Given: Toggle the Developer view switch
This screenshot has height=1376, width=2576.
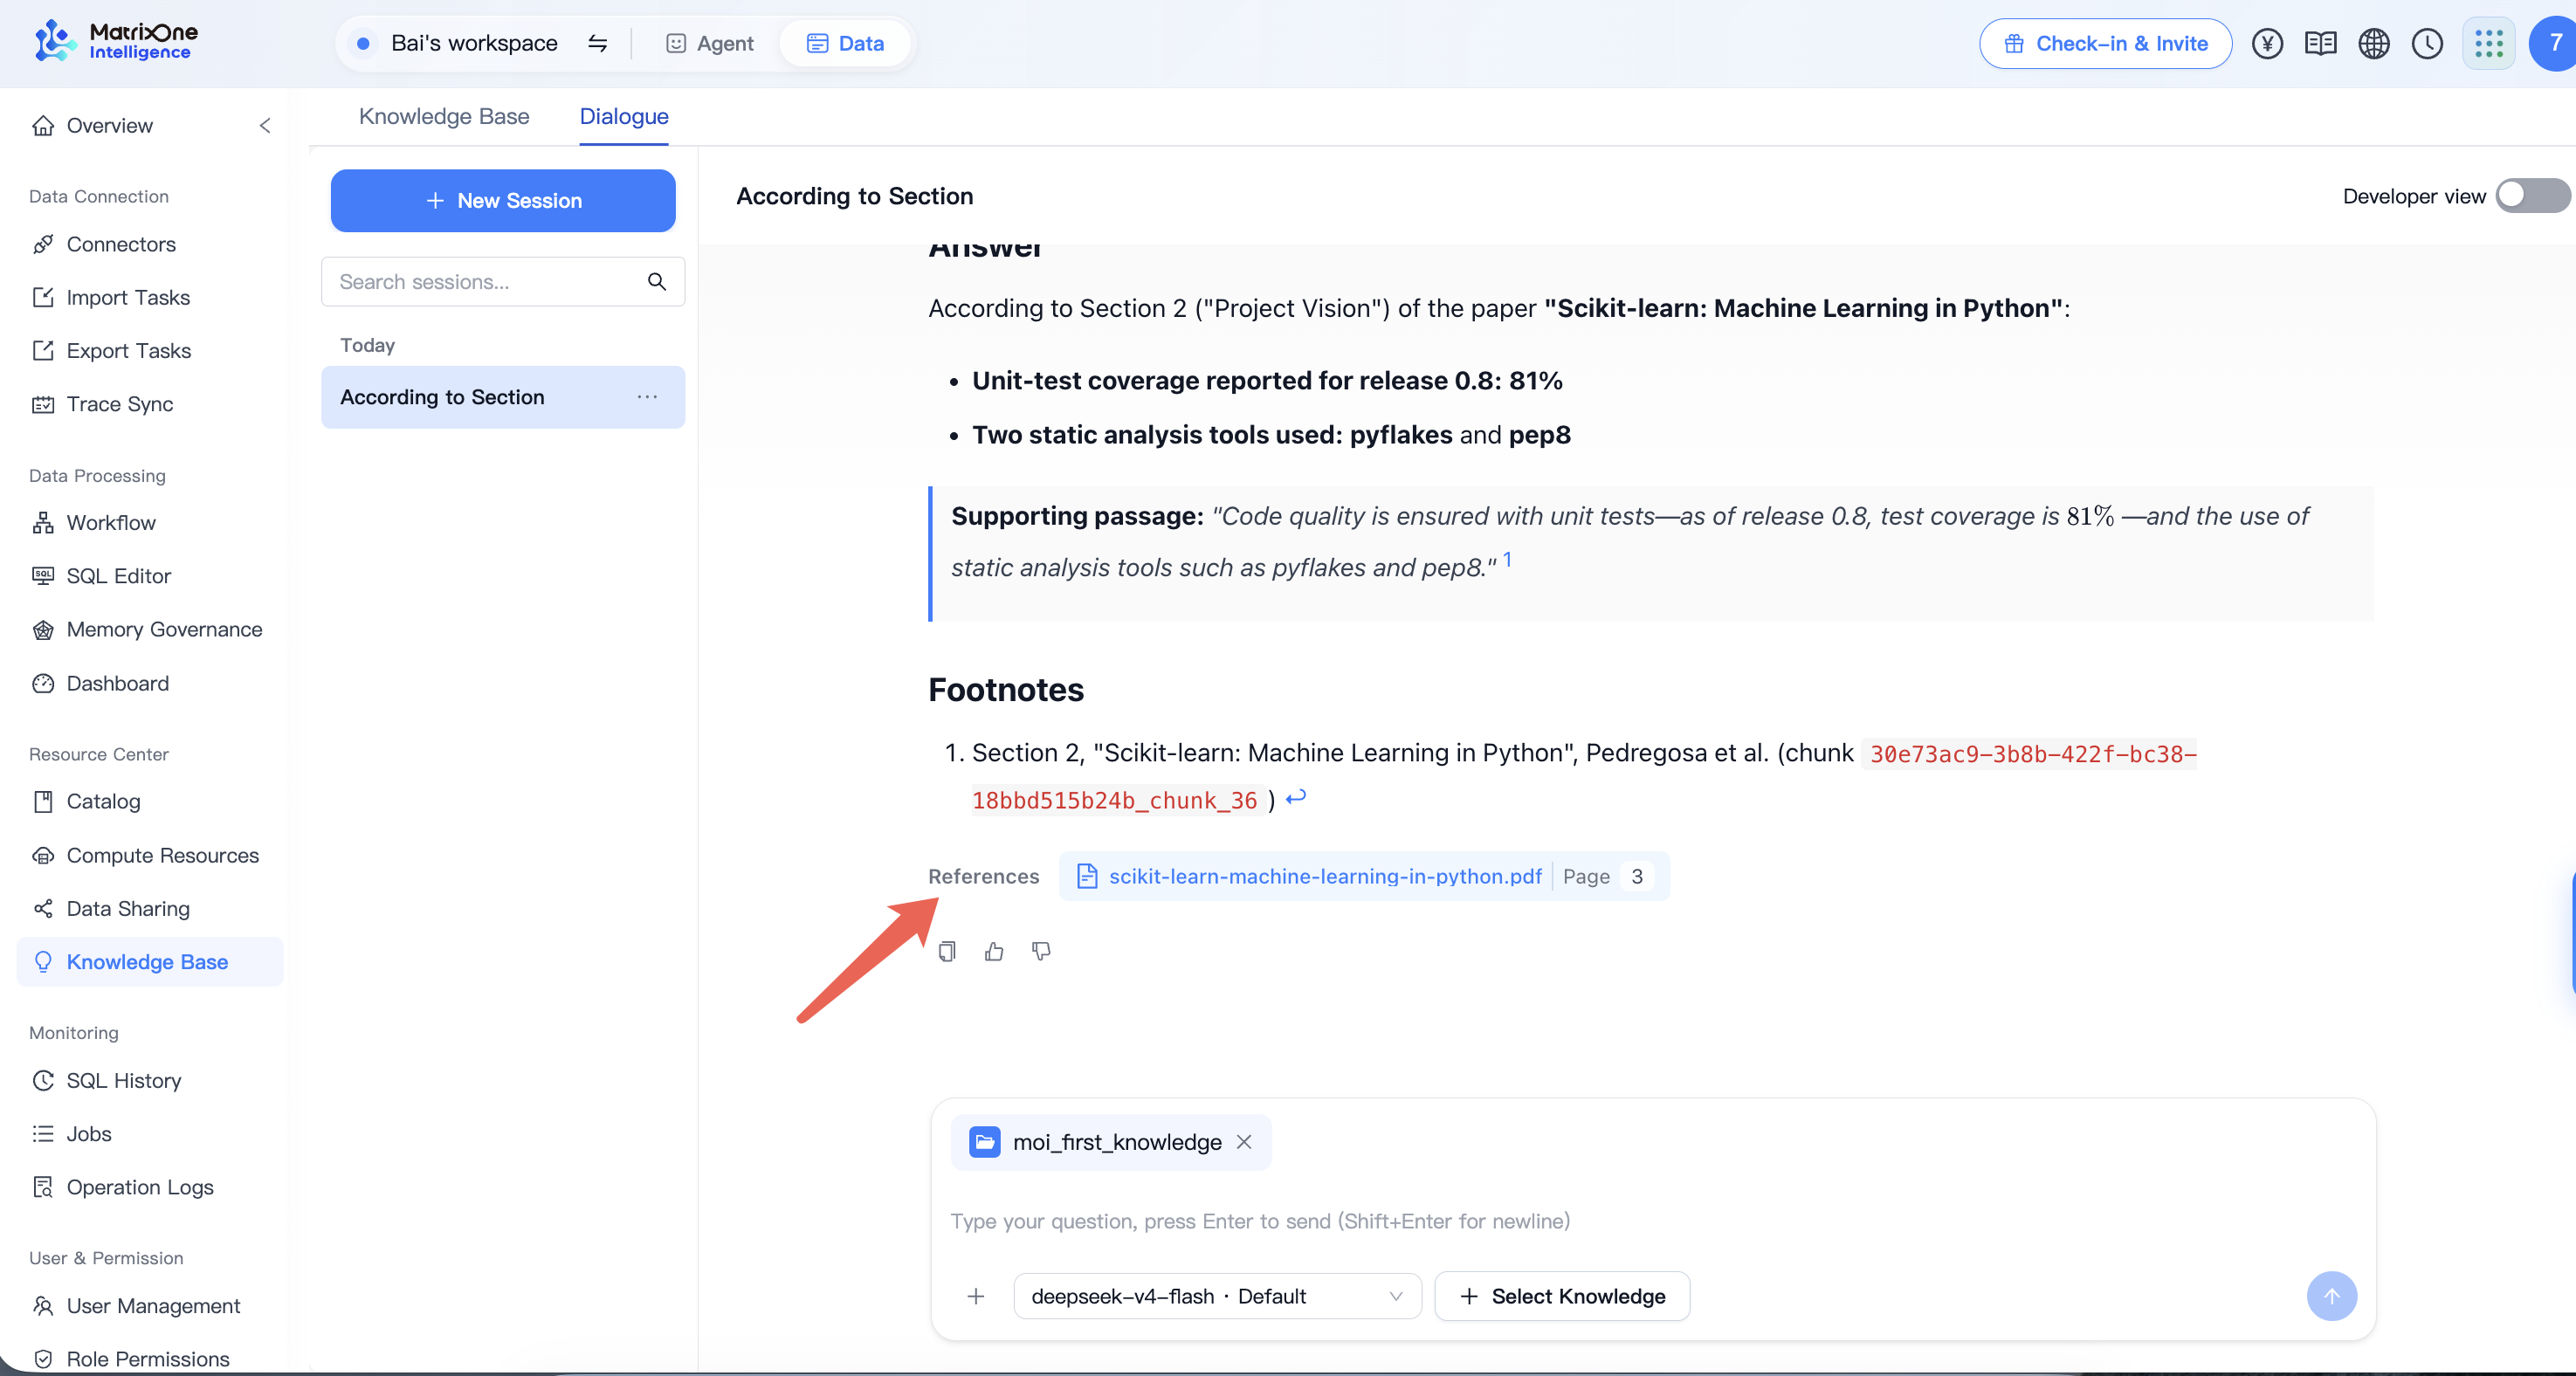Looking at the screenshot, I should click(x=2532, y=196).
